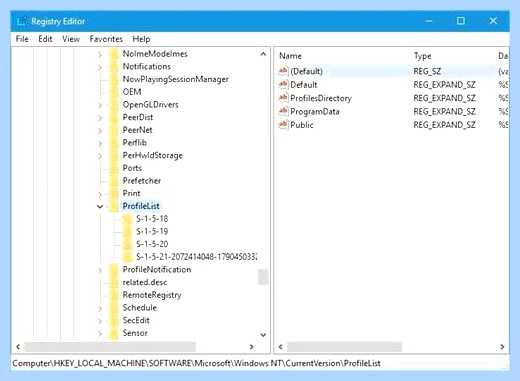
Task: Click the tree pane scroll down arrow
Action: click(263, 334)
